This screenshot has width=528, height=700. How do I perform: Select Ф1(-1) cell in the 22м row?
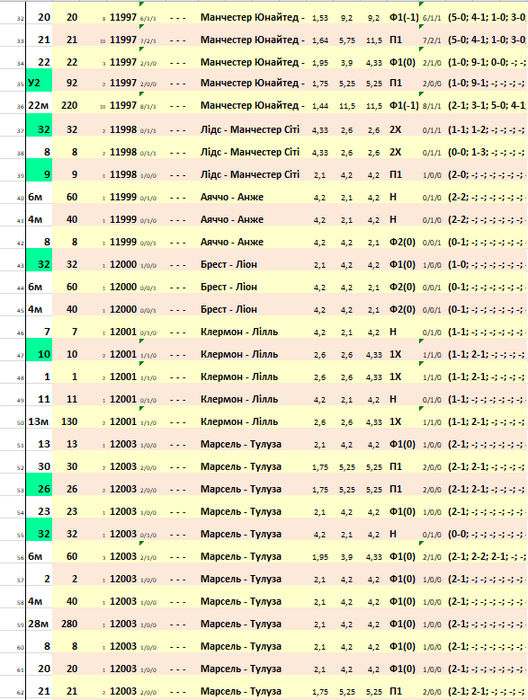coord(404,106)
